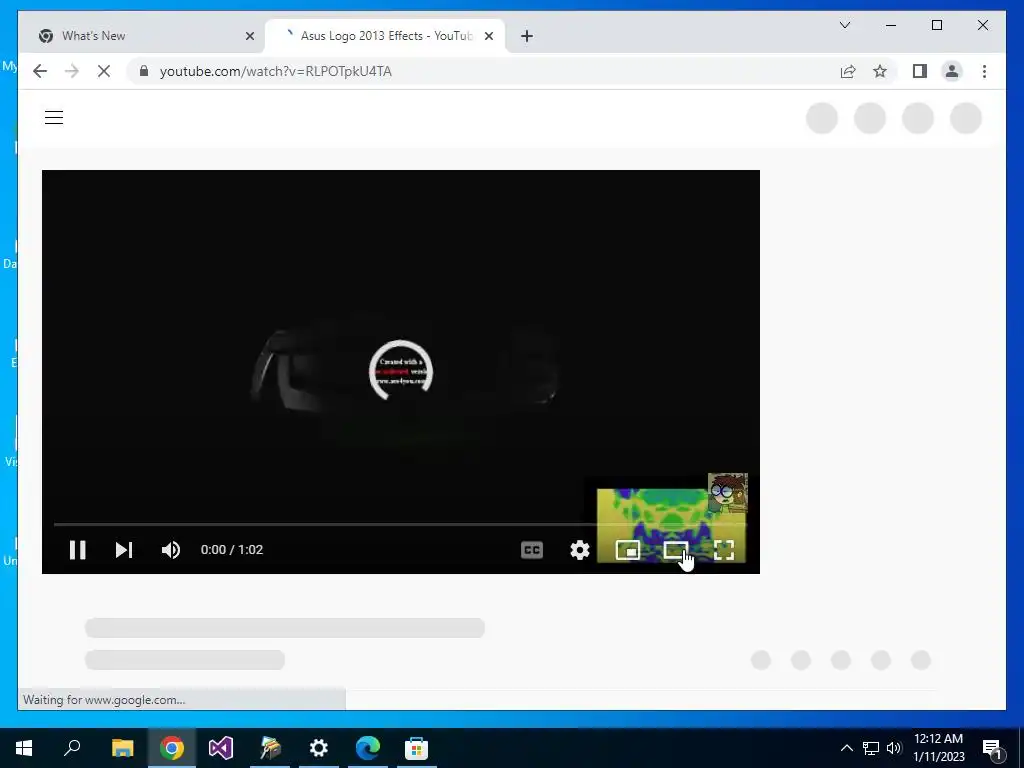Image resolution: width=1024 pixels, height=768 pixels.
Task: Go back to the previous page
Action: (40, 71)
